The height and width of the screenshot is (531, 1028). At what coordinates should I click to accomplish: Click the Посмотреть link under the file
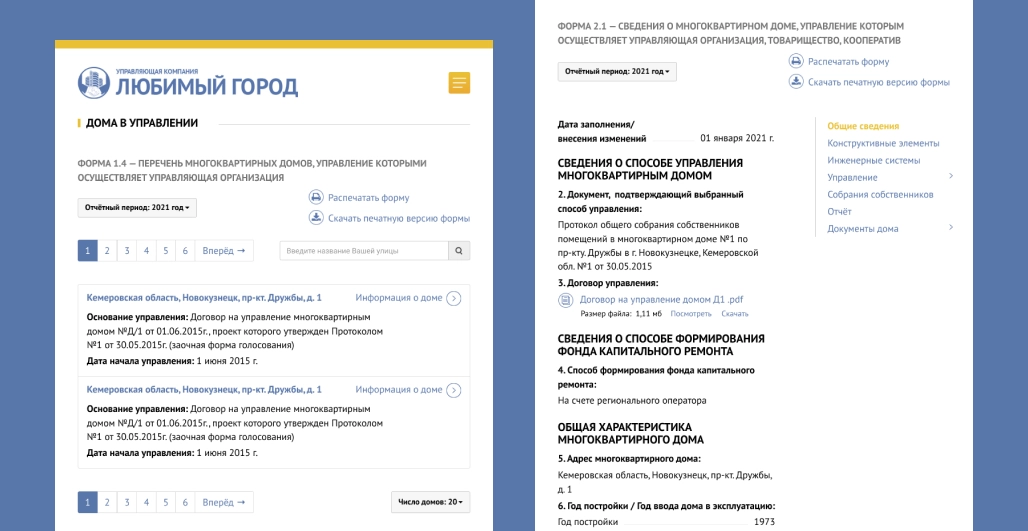click(691, 314)
